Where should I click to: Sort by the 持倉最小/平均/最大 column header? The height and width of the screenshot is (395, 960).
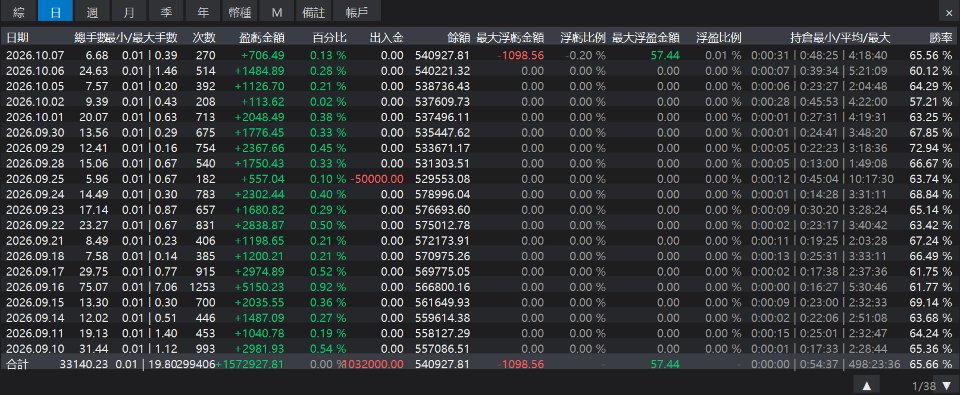[x=840, y=38]
